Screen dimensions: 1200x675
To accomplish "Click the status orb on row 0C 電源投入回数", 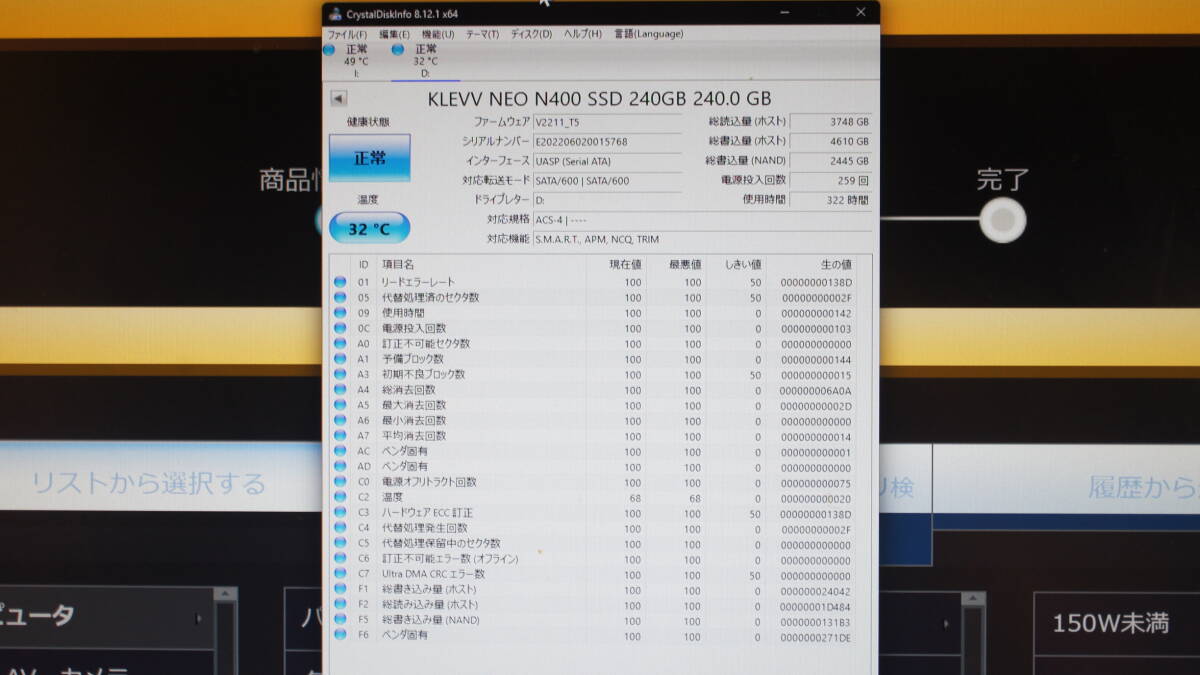I will coord(340,328).
